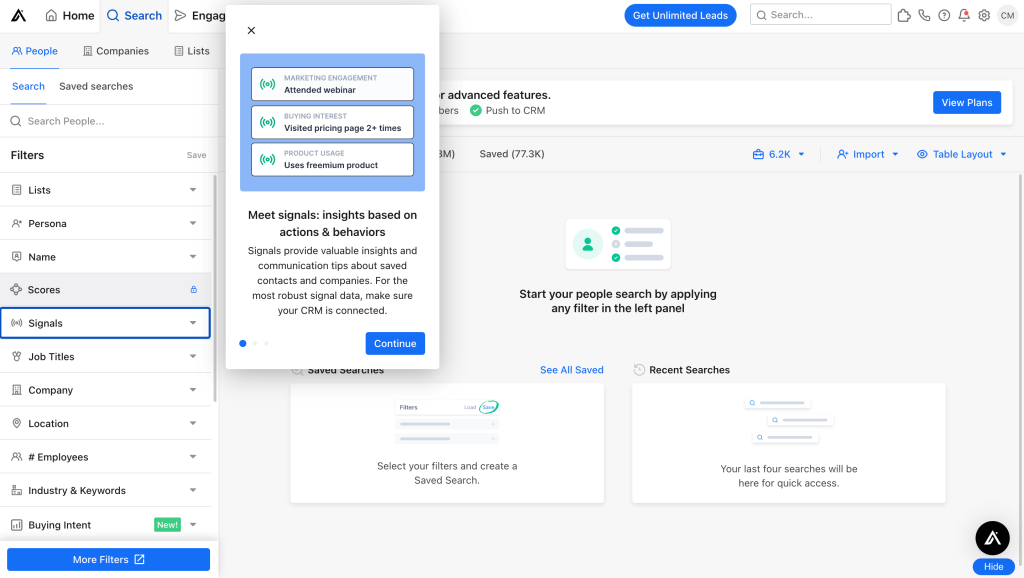The width and height of the screenshot is (1024, 578).
Task: Open the phone dialer icon
Action: (924, 15)
